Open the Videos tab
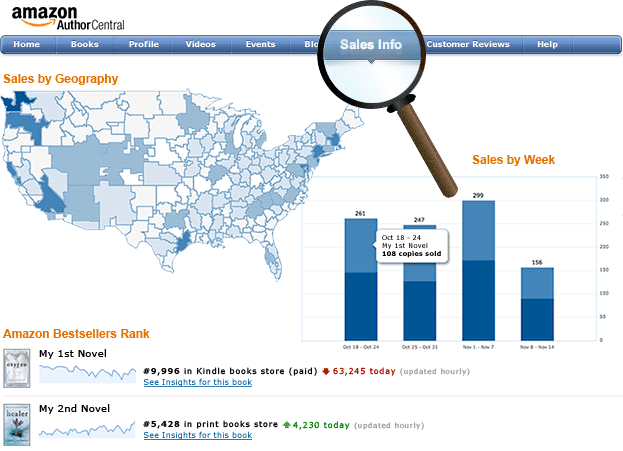 pyautogui.click(x=201, y=44)
